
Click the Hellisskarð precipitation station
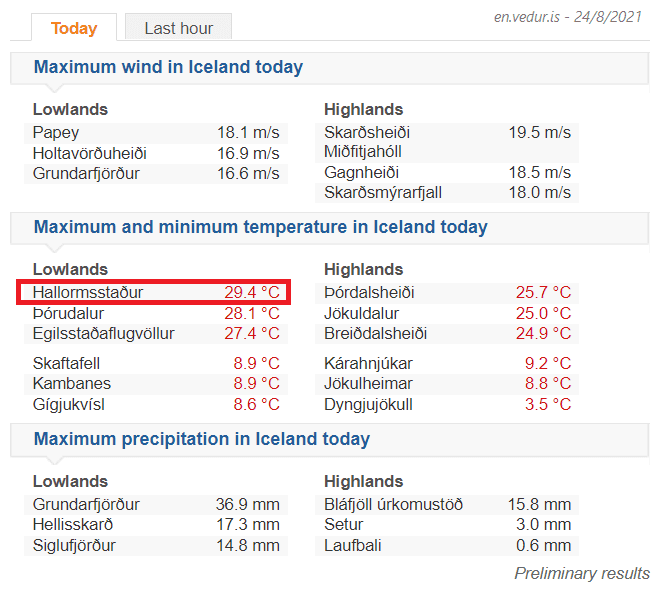click(73, 525)
